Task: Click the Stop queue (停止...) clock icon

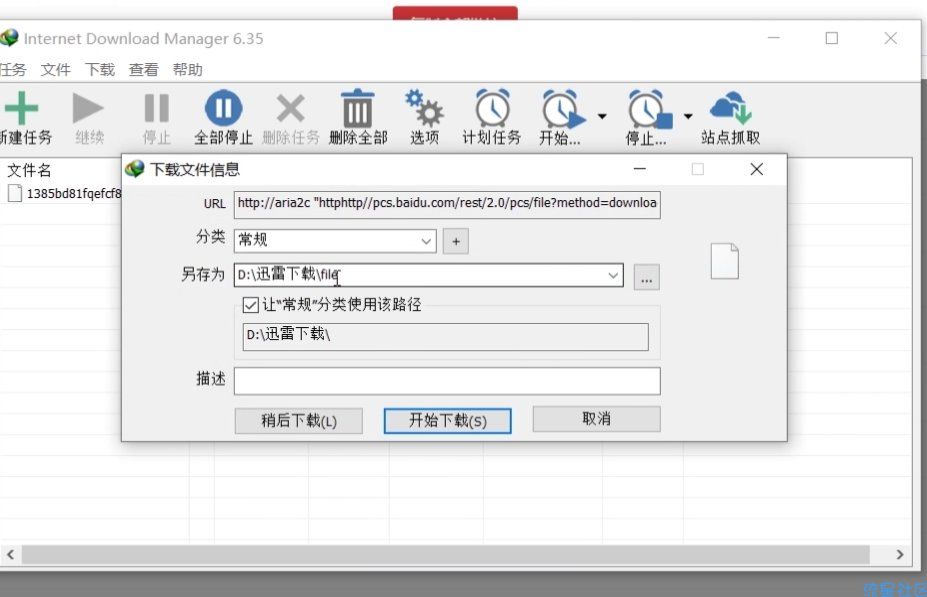Action: tap(650, 108)
